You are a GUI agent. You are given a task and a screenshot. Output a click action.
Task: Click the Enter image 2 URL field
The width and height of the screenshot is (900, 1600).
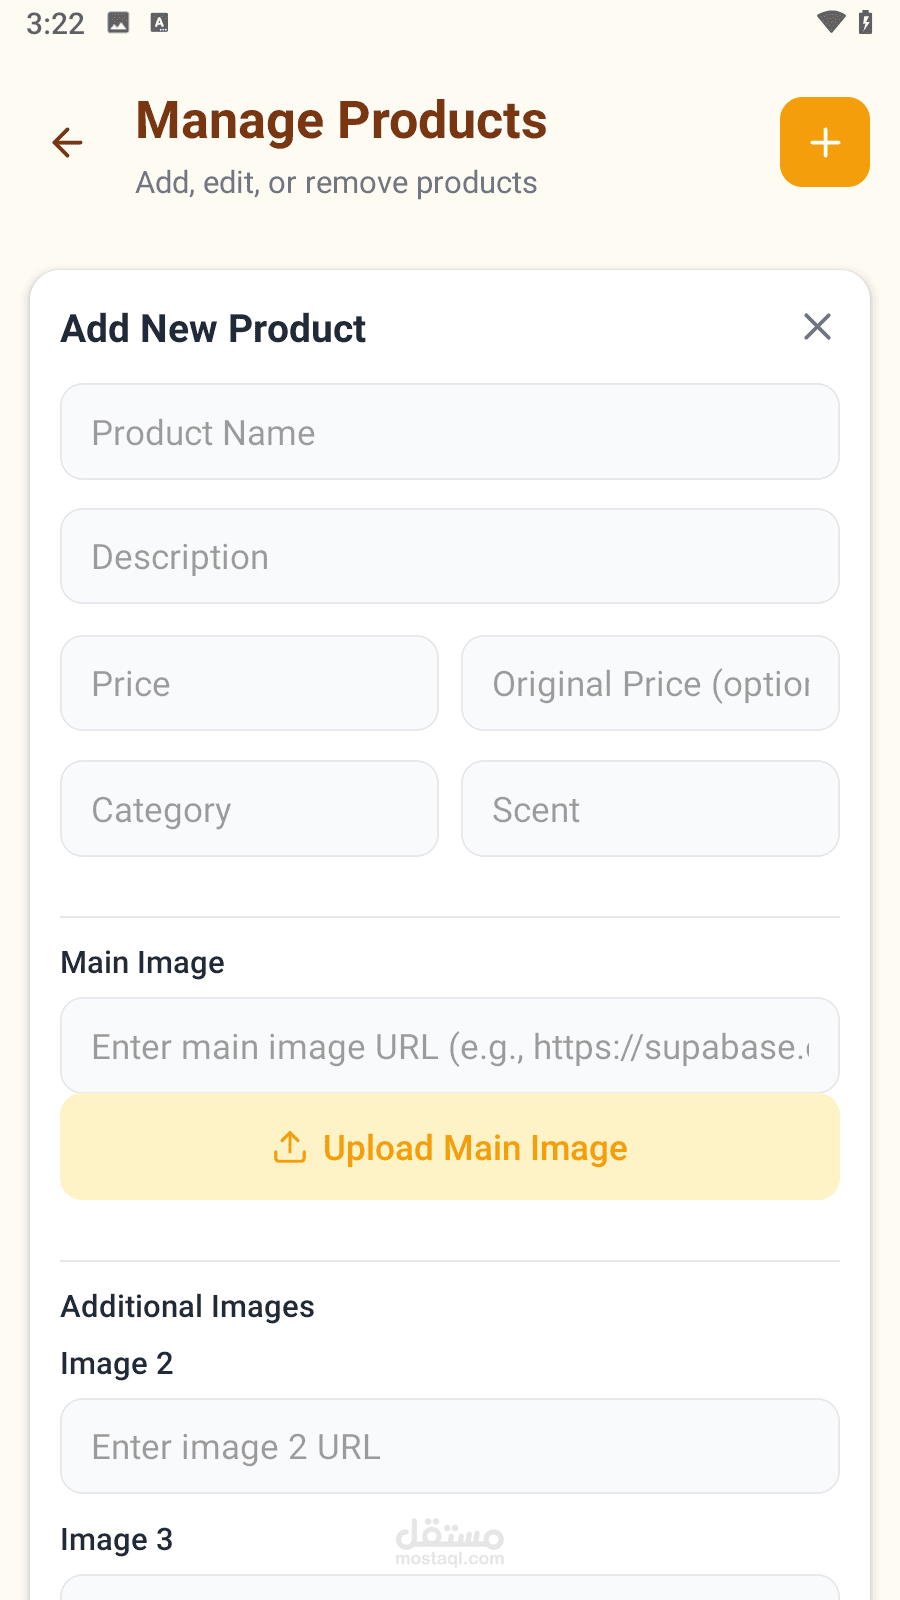pyautogui.click(x=450, y=1446)
